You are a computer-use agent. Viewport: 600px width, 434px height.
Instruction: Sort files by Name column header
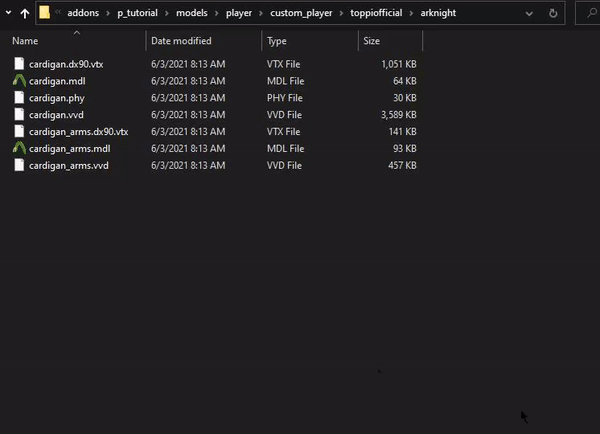pyautogui.click(x=25, y=41)
